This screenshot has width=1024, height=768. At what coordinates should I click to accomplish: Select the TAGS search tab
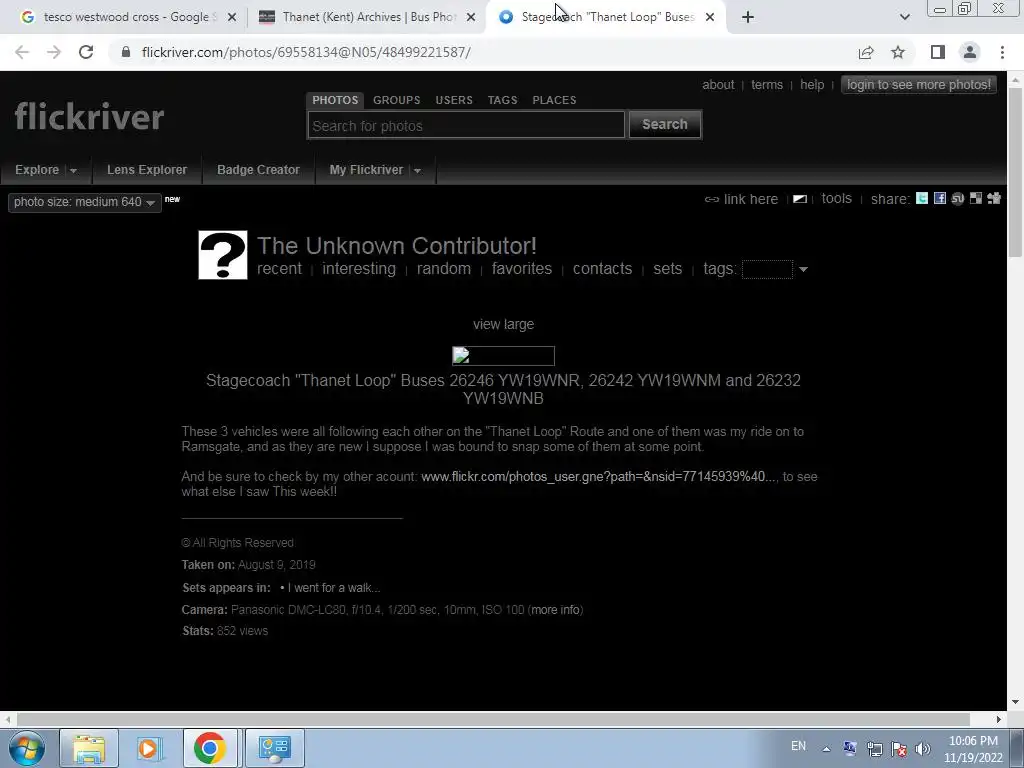(x=502, y=100)
